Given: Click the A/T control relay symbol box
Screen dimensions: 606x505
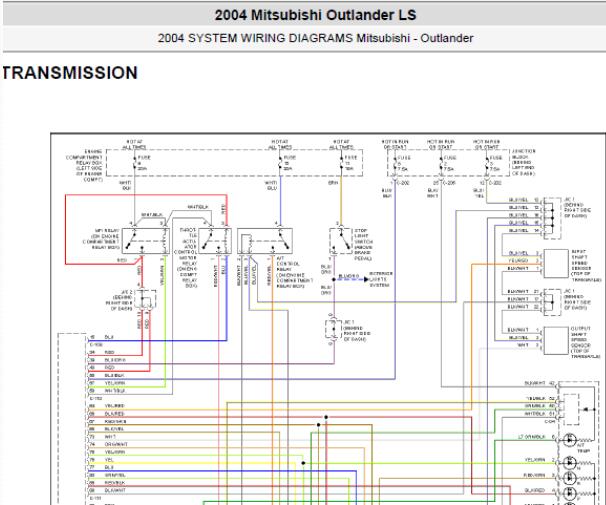Looking at the screenshot, I should [x=265, y=241].
